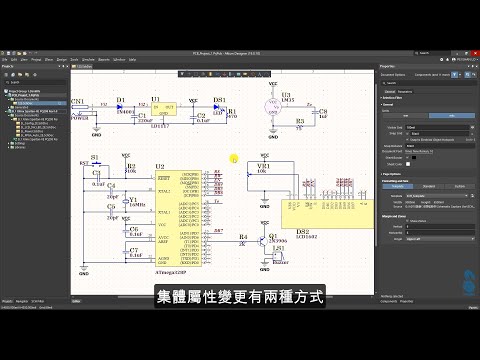Click the open folder icon in title bar
Viewport: 480px width, 360px height.
tap(19, 53)
